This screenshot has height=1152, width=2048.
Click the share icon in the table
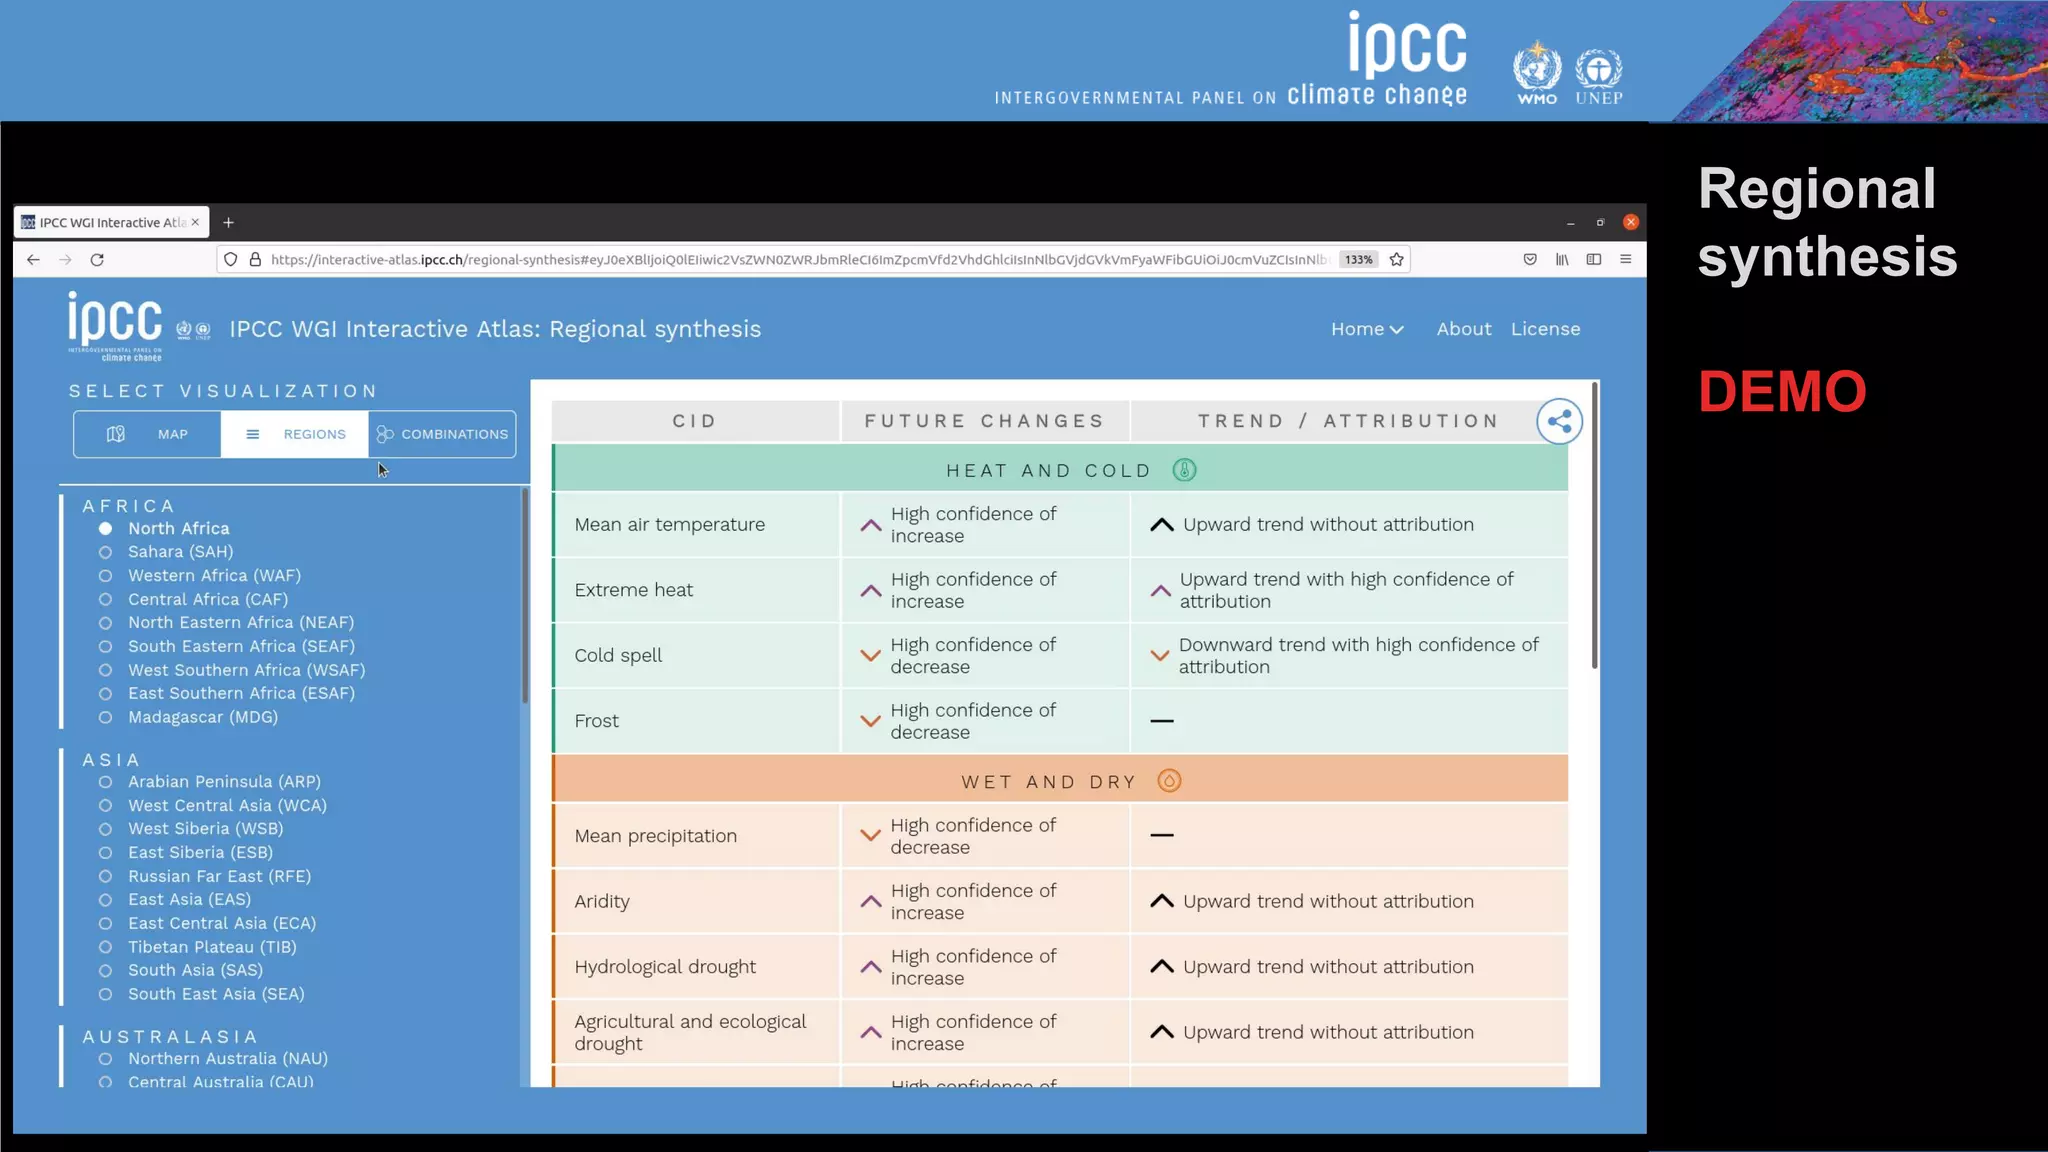point(1559,421)
